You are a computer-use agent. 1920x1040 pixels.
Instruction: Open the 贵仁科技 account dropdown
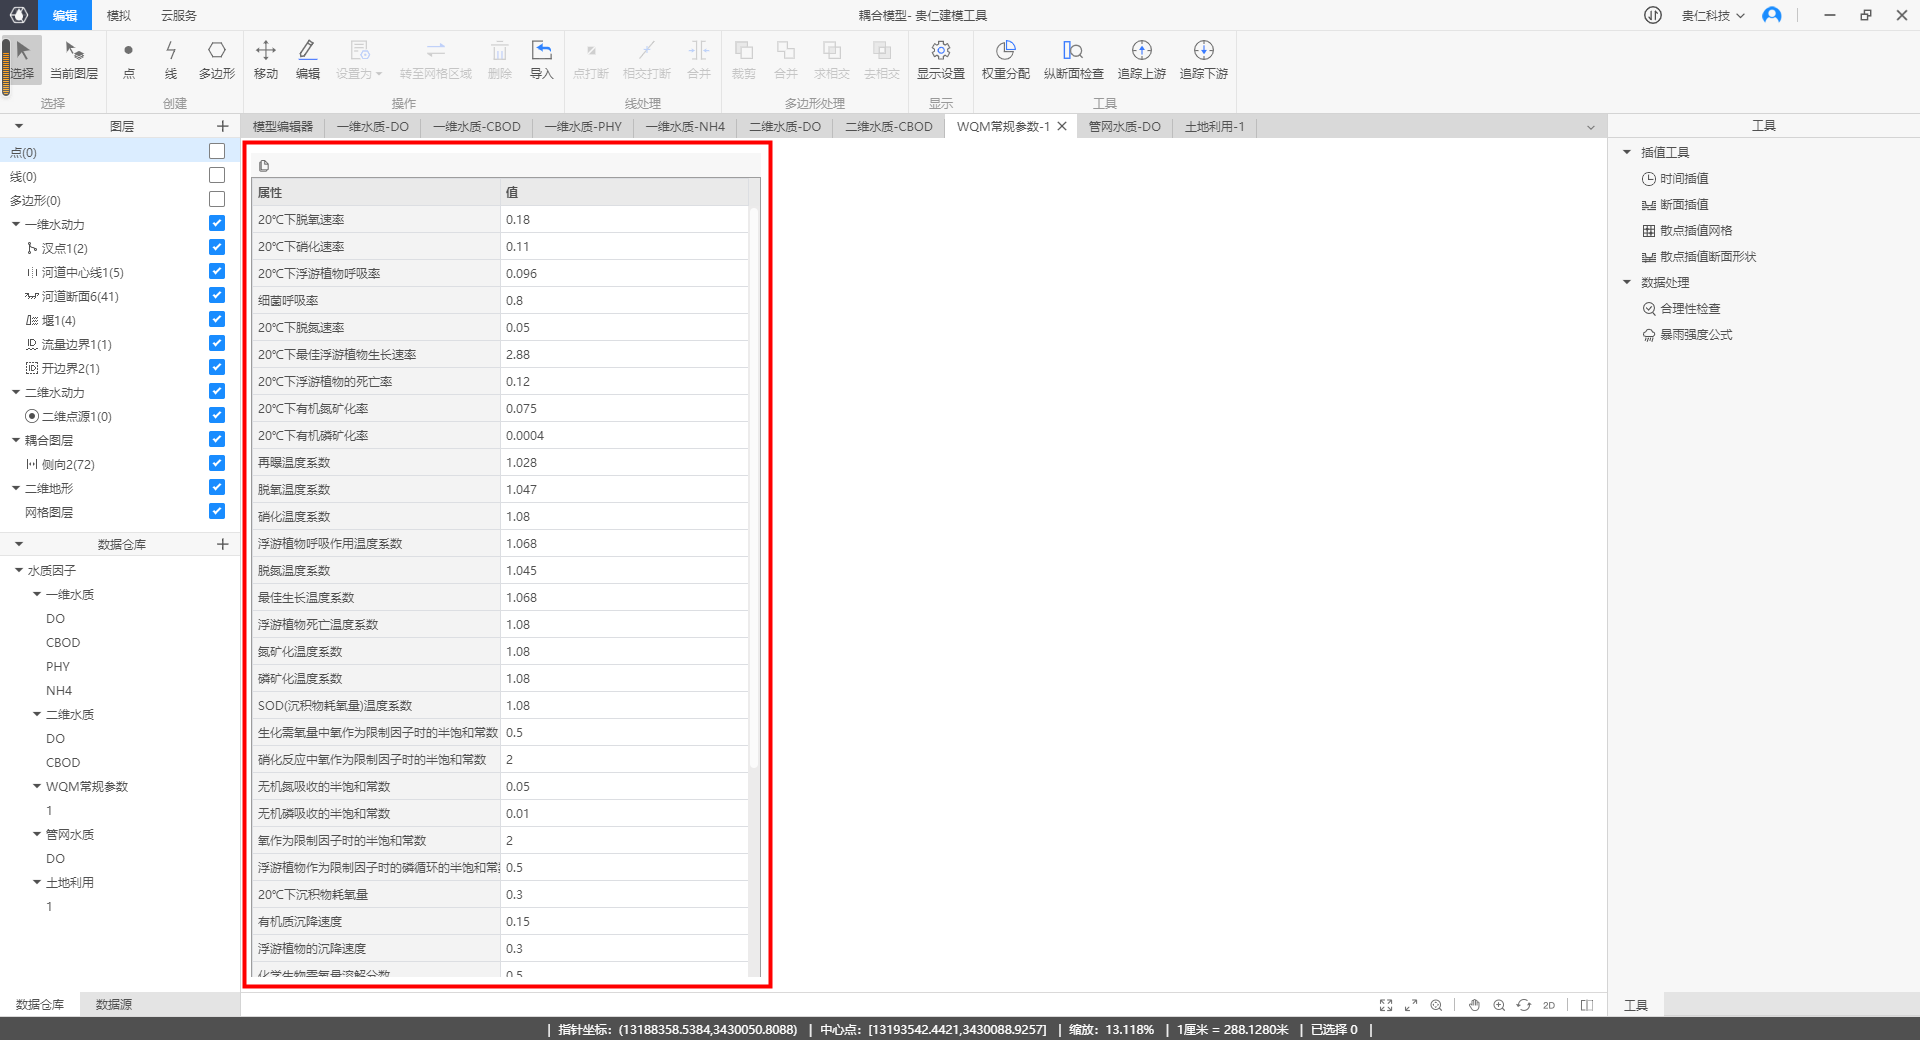[x=1712, y=15]
